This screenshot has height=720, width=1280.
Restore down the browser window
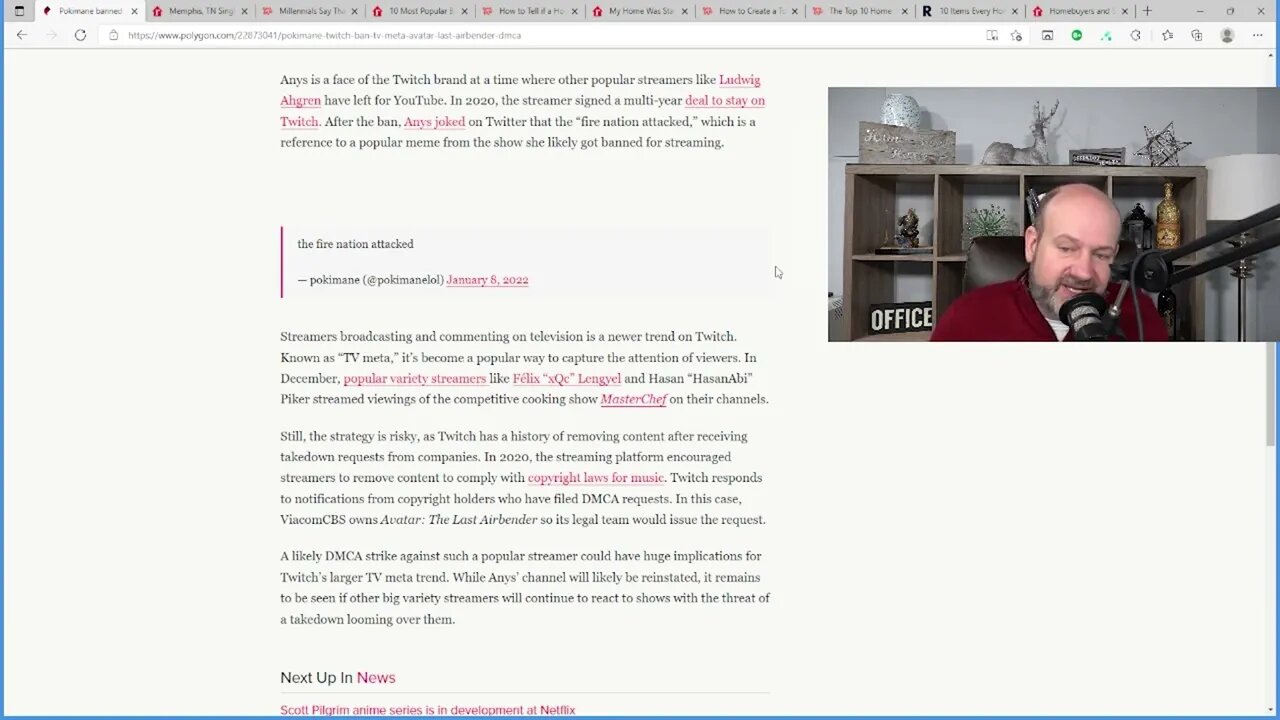[x=1230, y=11]
